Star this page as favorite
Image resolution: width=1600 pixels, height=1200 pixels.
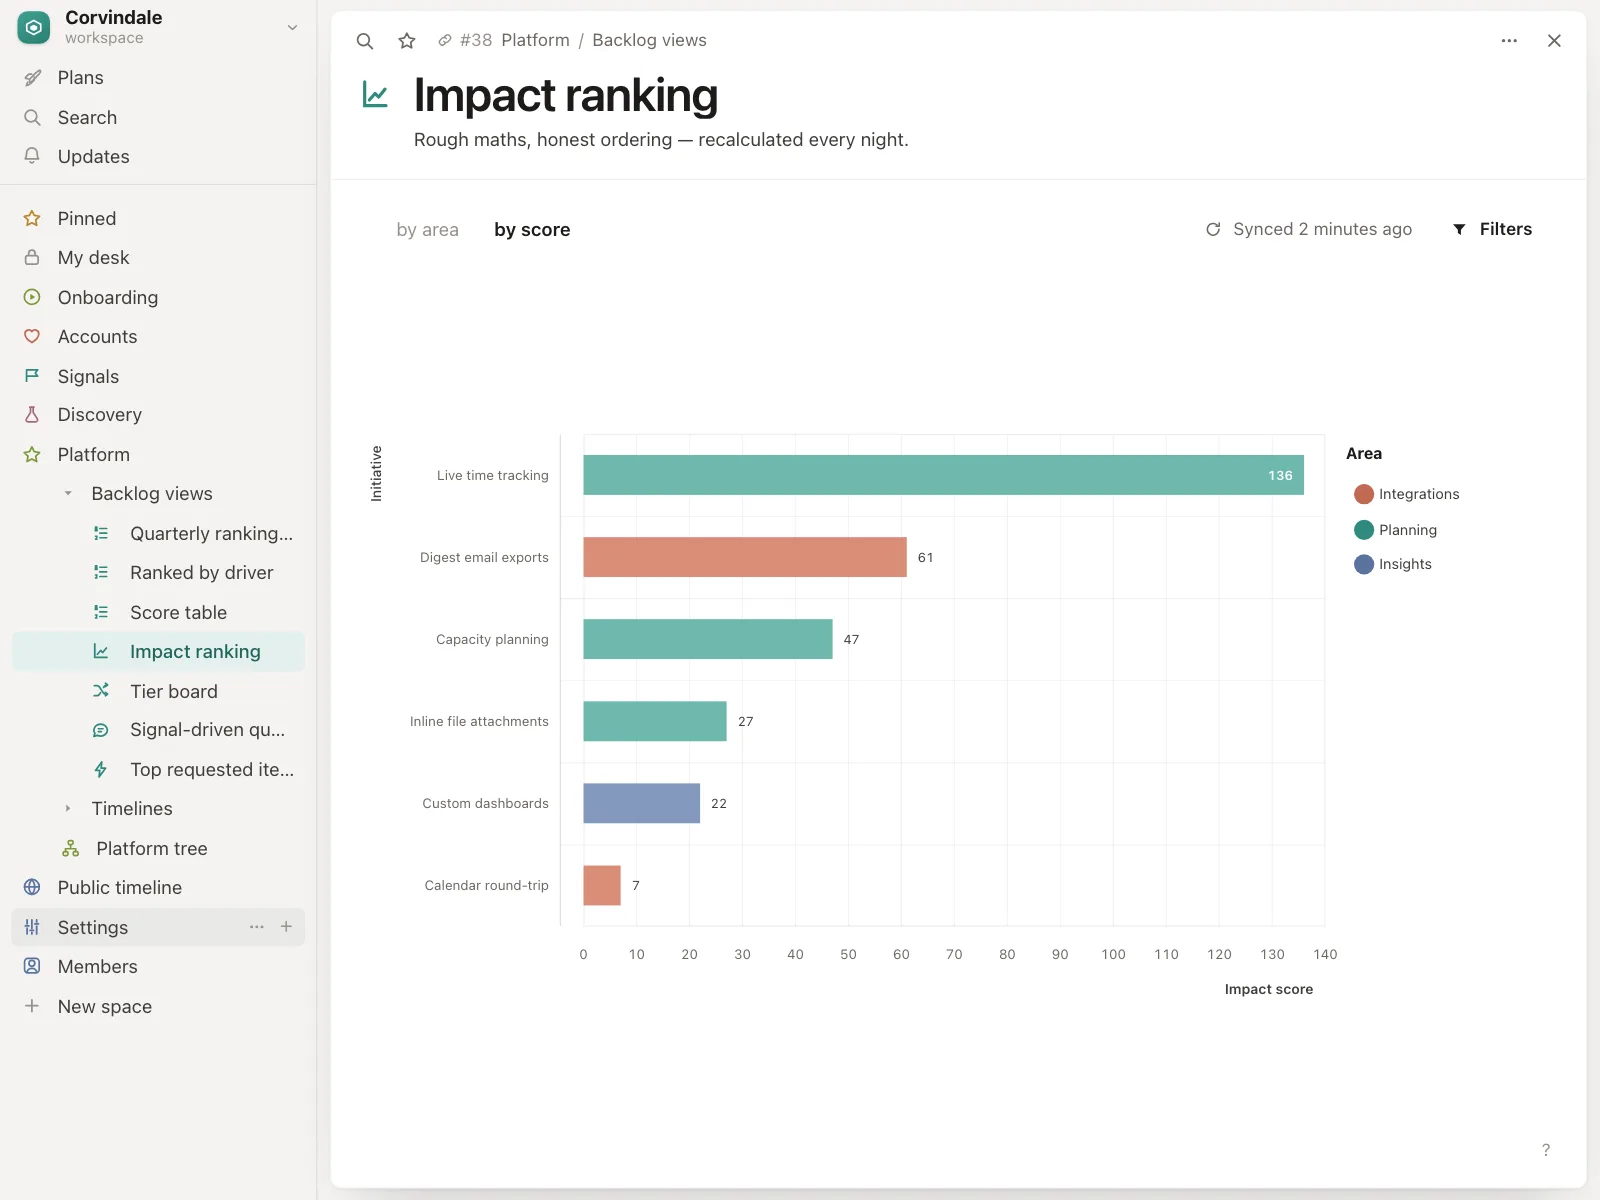[407, 41]
